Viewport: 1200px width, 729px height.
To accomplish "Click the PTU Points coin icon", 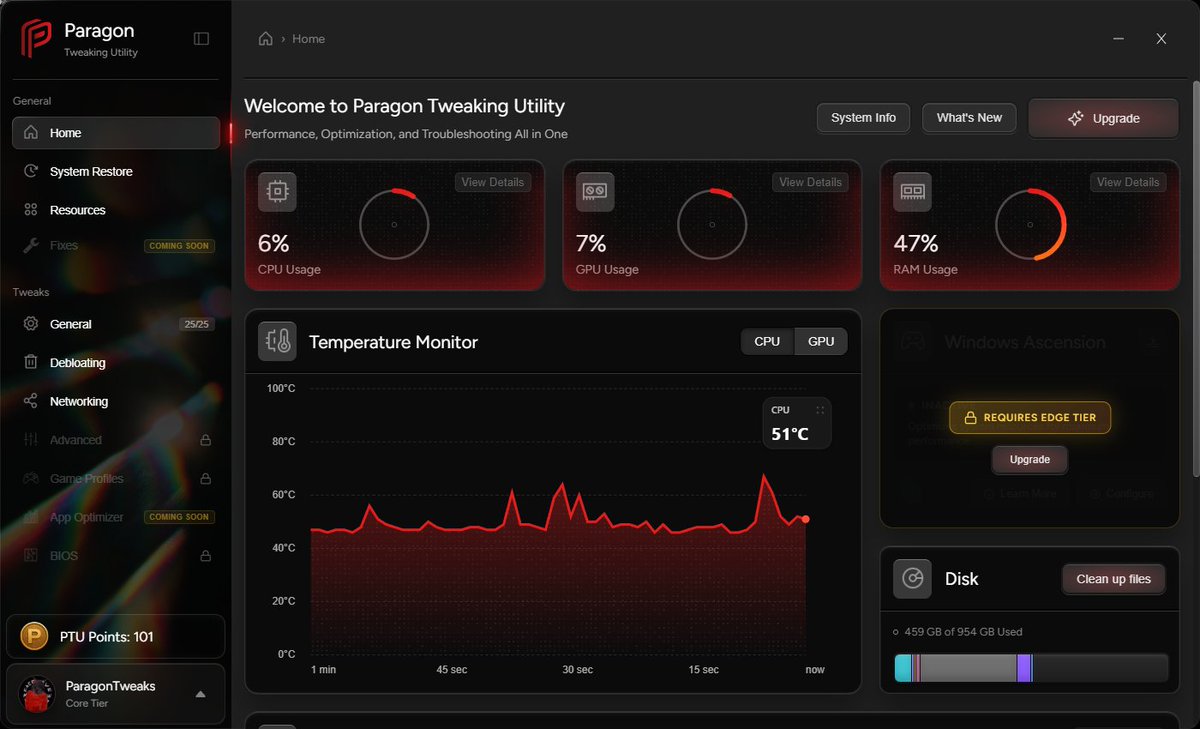I will pyautogui.click(x=36, y=636).
